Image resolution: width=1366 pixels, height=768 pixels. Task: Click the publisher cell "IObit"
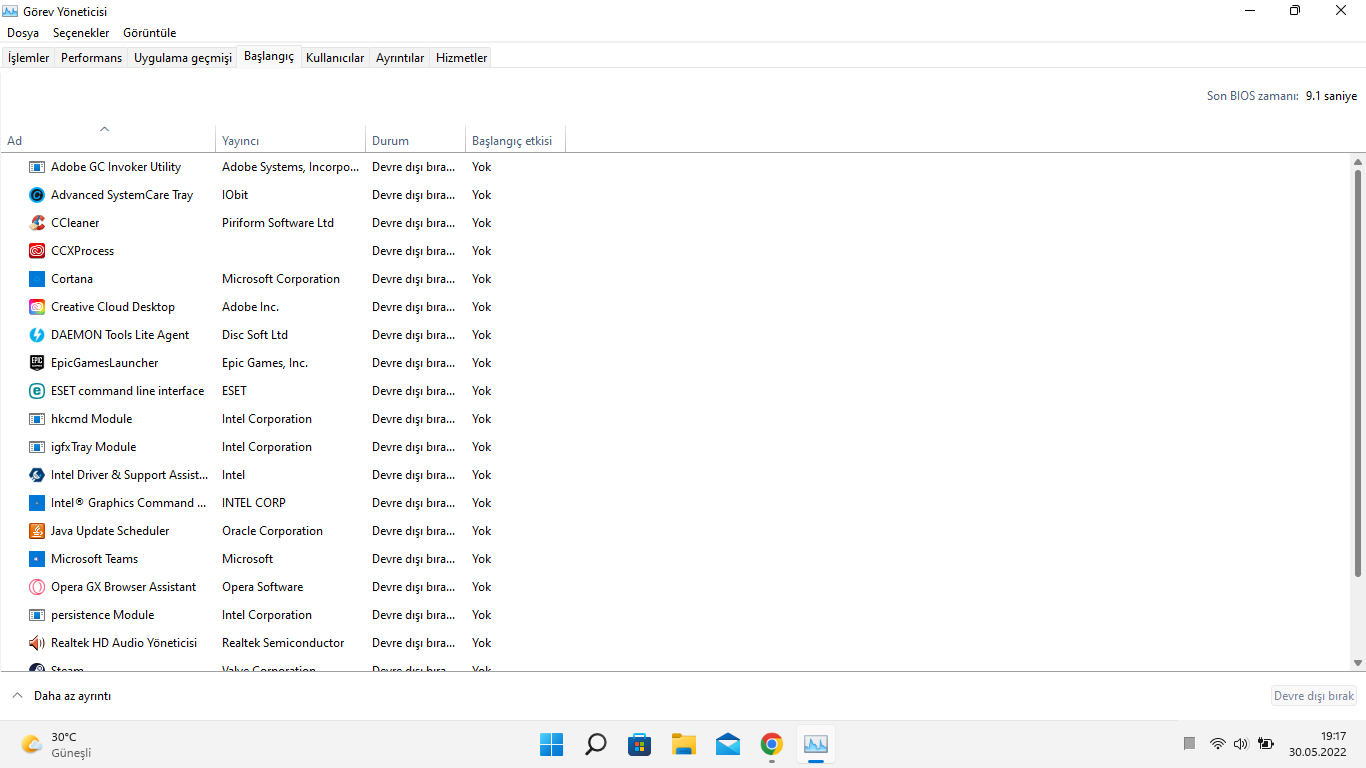click(235, 195)
